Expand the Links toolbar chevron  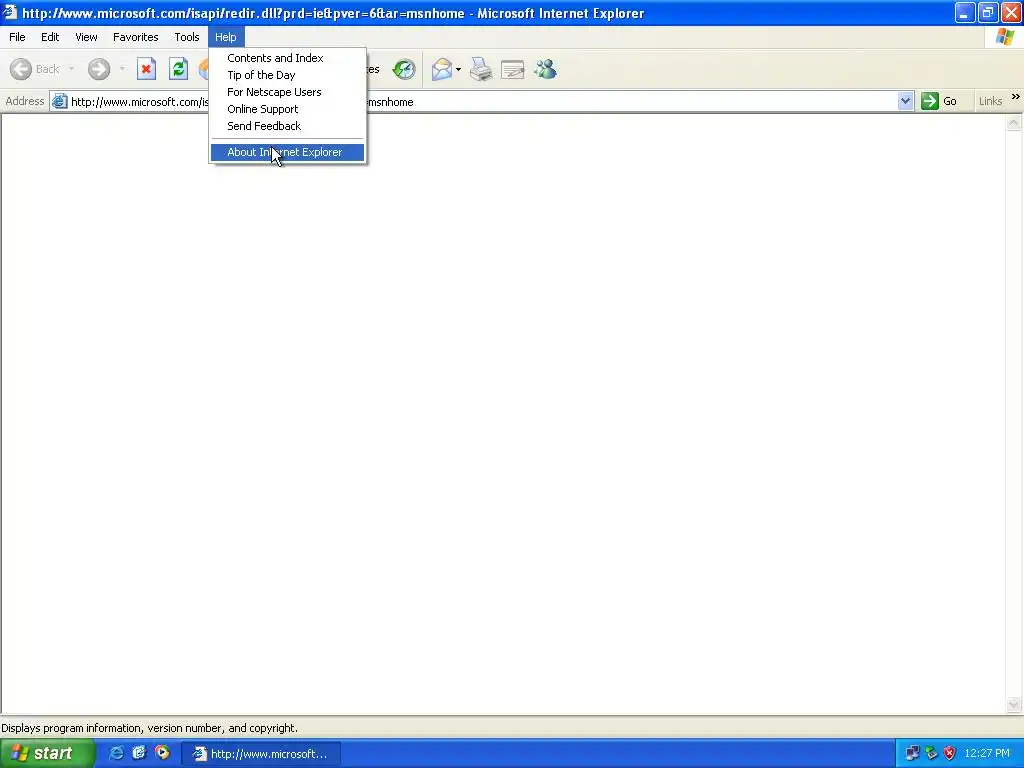[1016, 97]
